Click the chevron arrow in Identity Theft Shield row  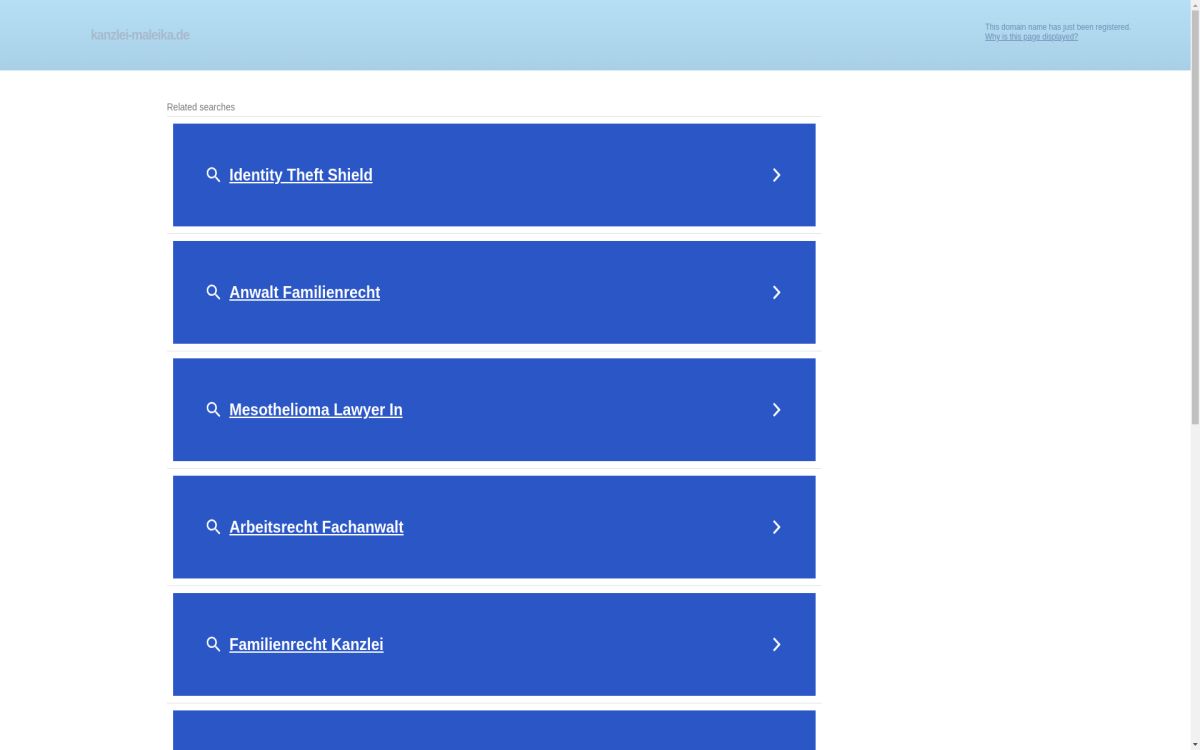pos(776,175)
